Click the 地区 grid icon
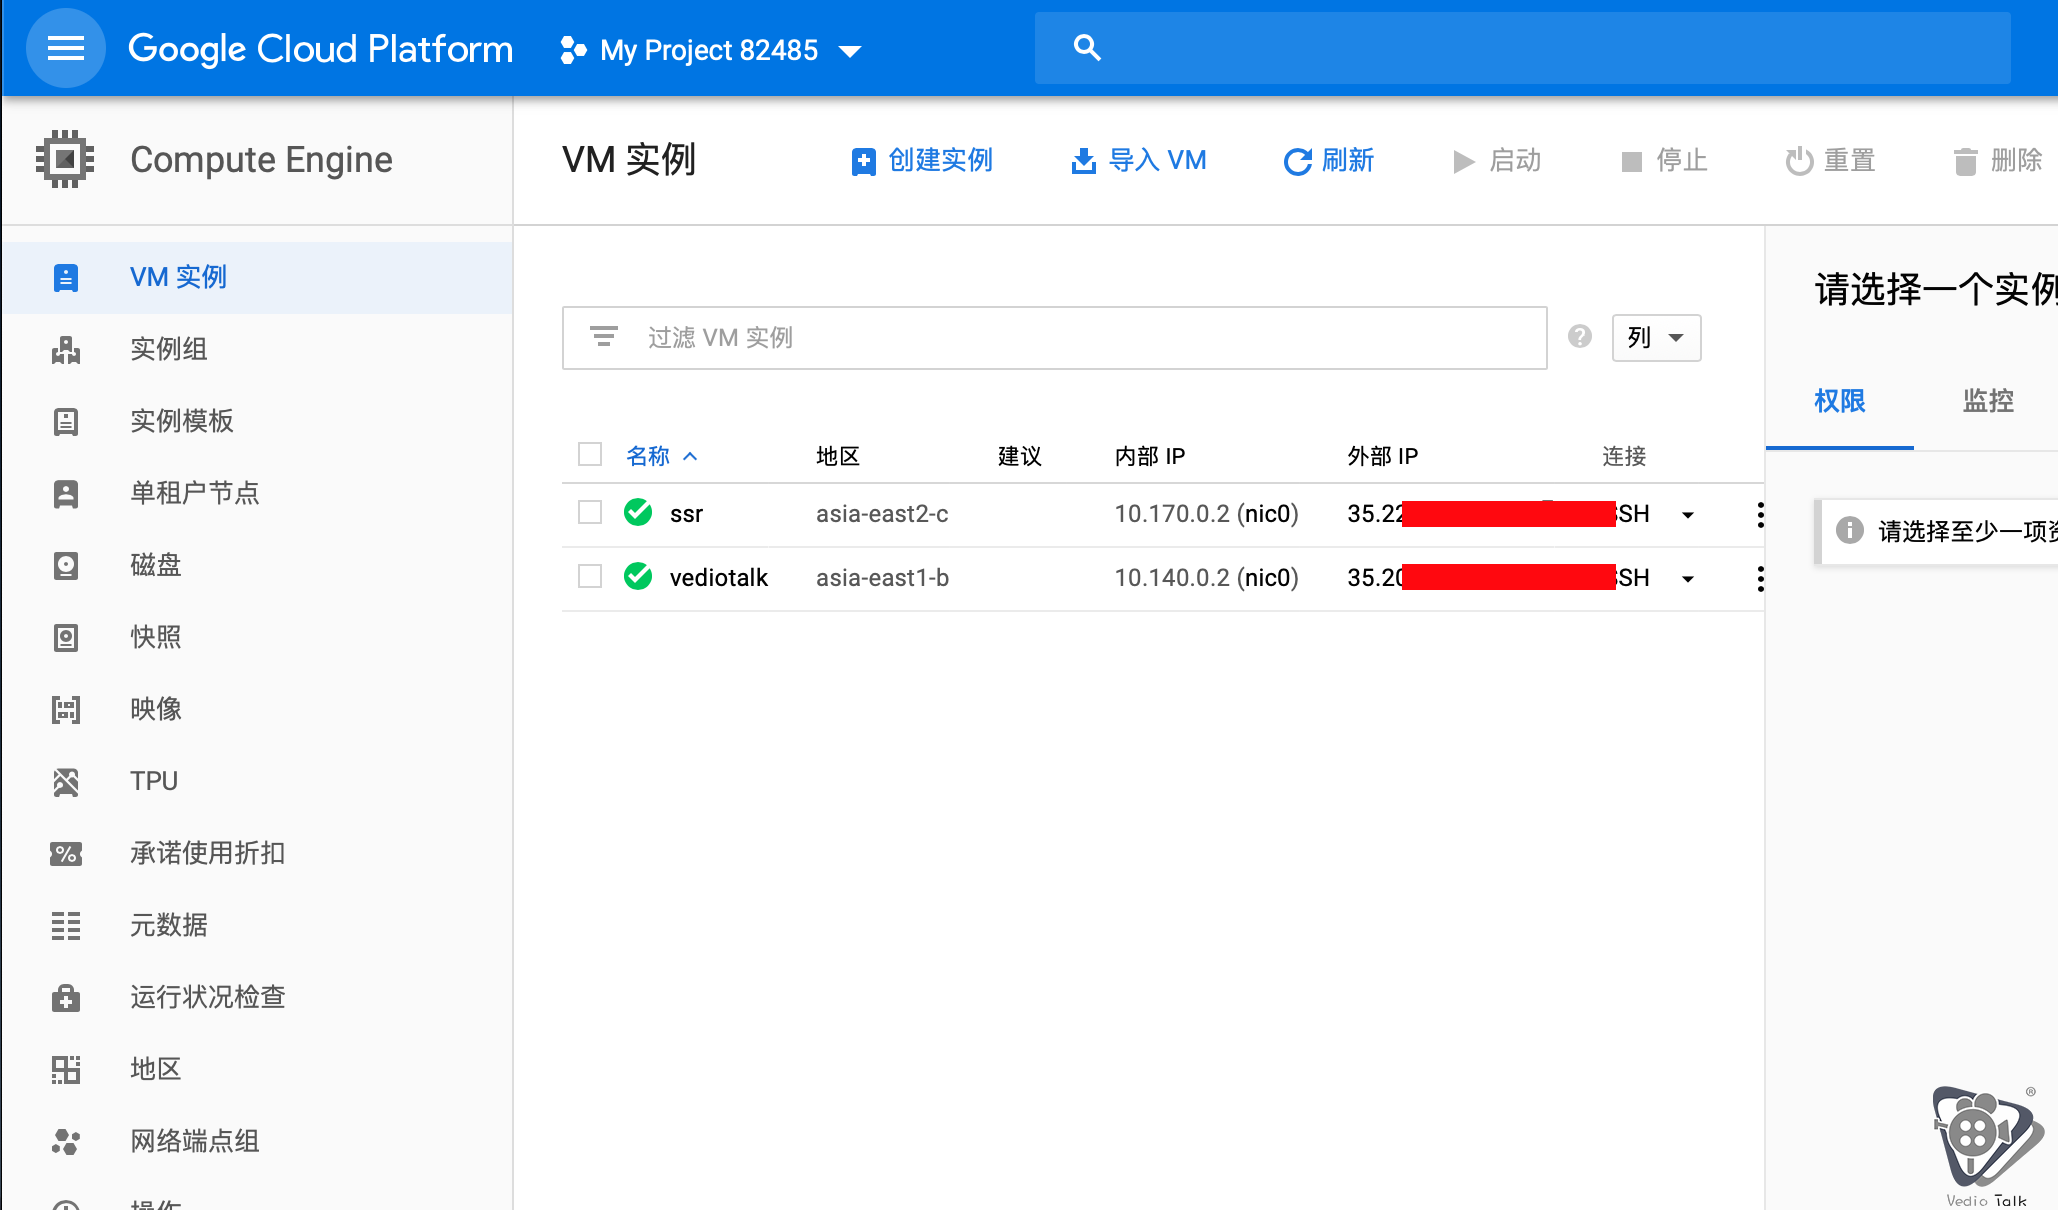Screen dimensions: 2058x1210 (66, 1069)
